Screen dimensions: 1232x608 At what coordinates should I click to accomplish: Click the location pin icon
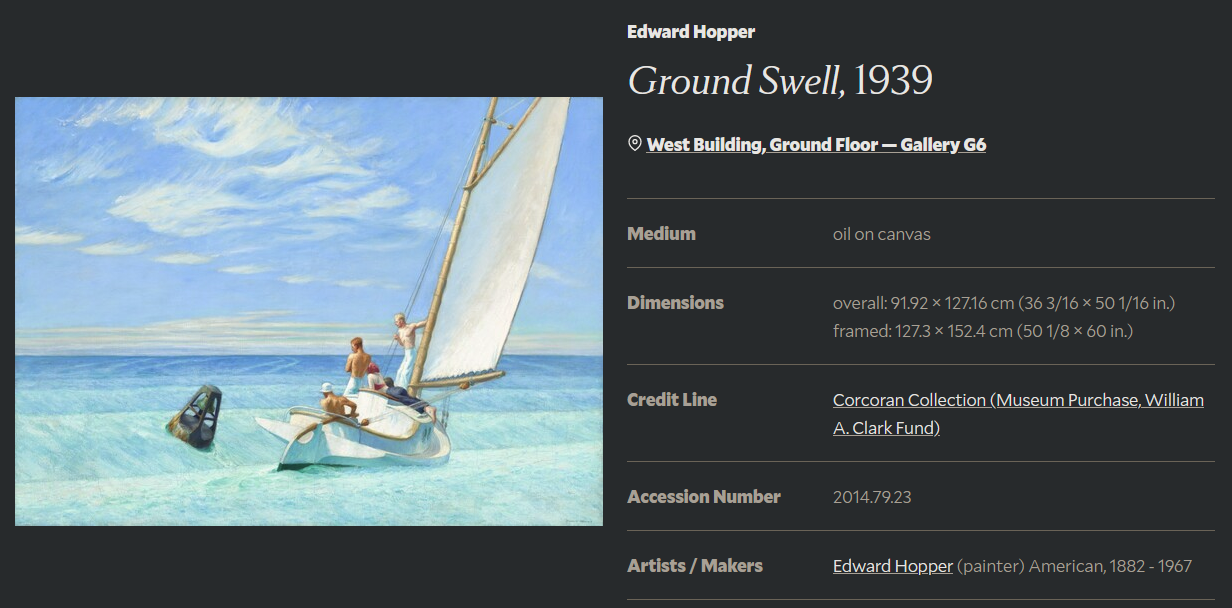coord(634,144)
